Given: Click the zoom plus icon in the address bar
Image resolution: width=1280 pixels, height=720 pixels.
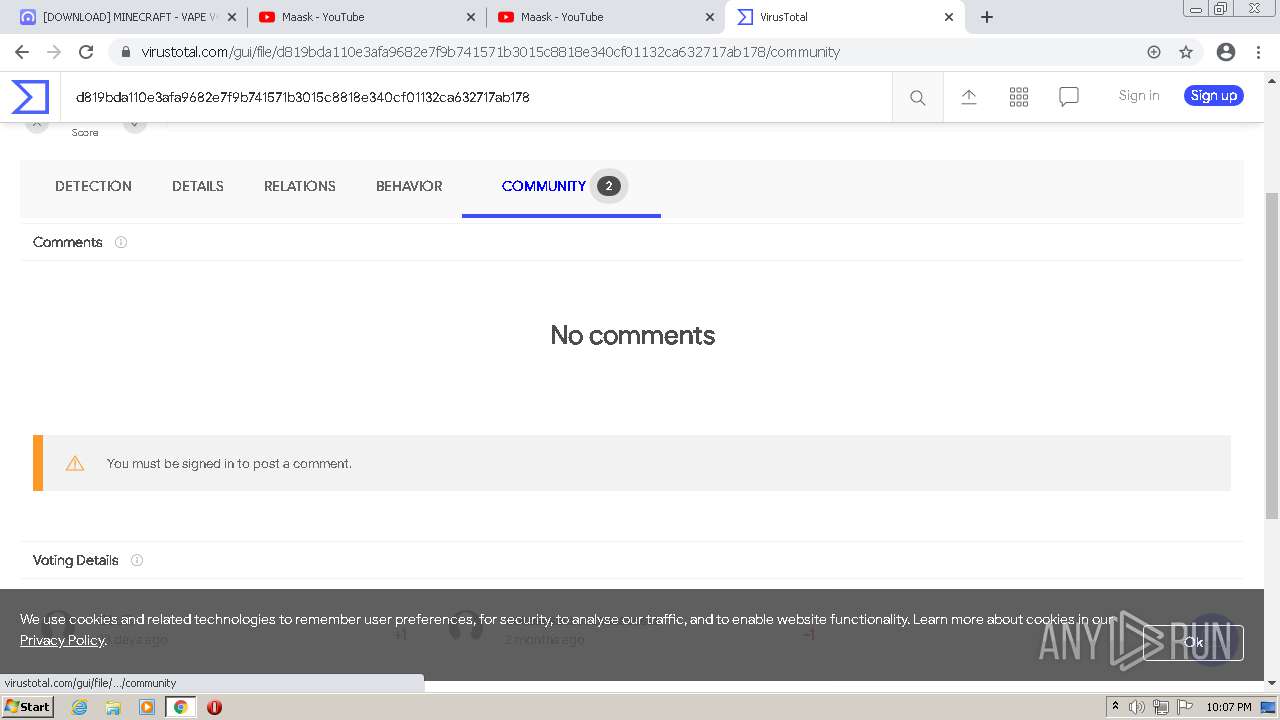Looking at the screenshot, I should pos(1154,52).
